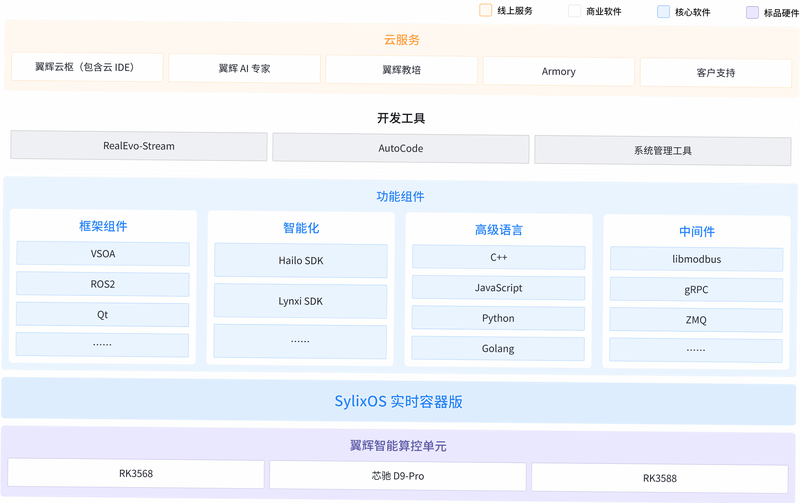Screen dimensions: 800x503
Task: Click the ellipsis box under 框架组件
Action: click(102, 345)
